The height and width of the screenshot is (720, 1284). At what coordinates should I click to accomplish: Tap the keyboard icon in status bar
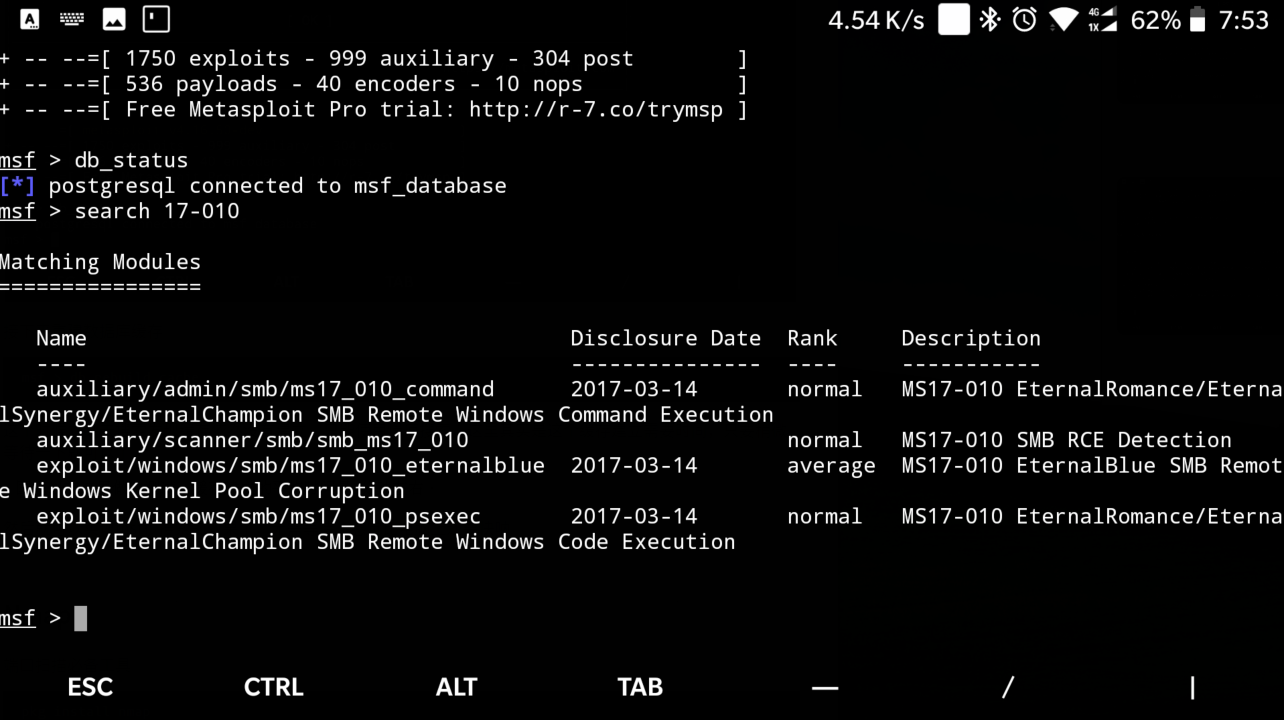[72, 19]
